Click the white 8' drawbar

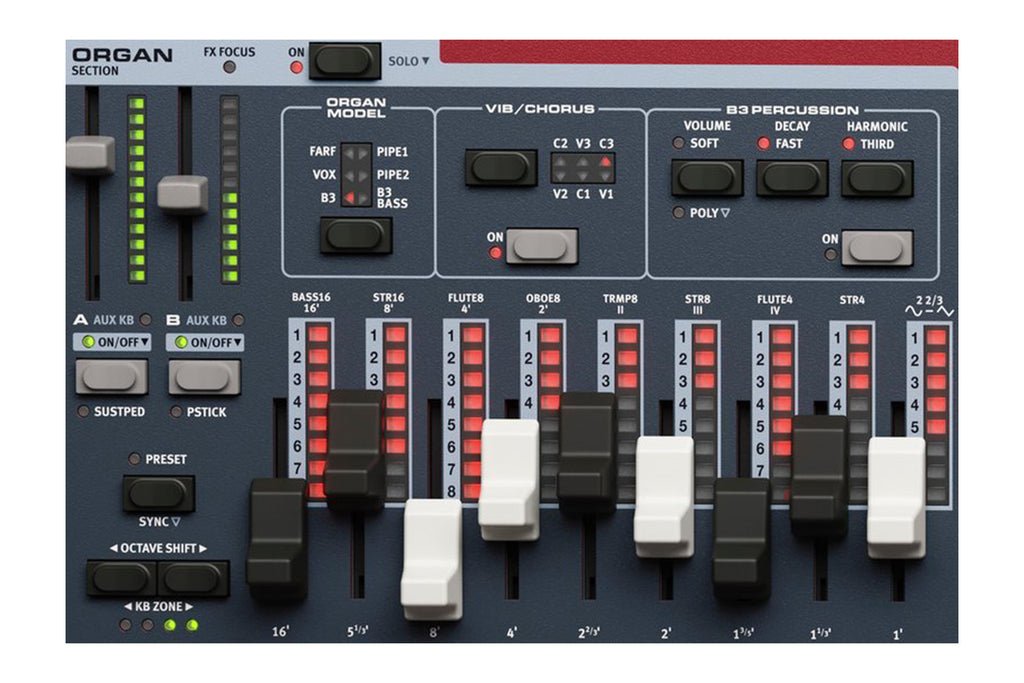pos(432,560)
